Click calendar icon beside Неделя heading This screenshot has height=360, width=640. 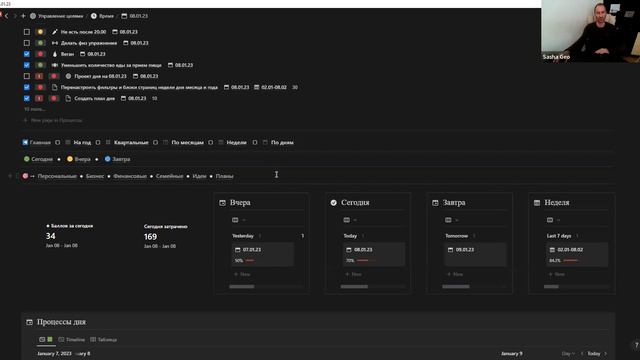click(537, 202)
